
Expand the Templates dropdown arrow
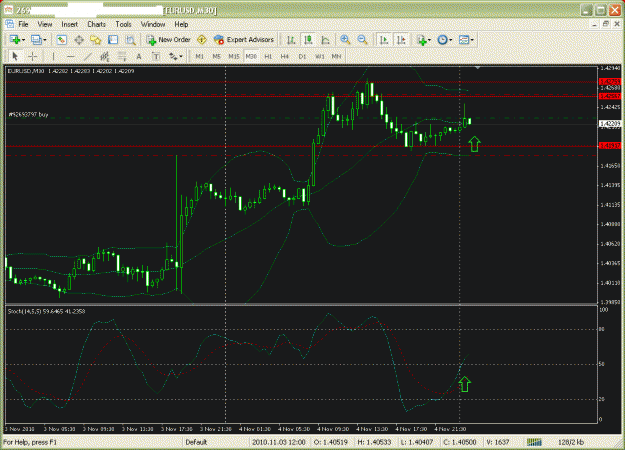pyautogui.click(x=472, y=40)
